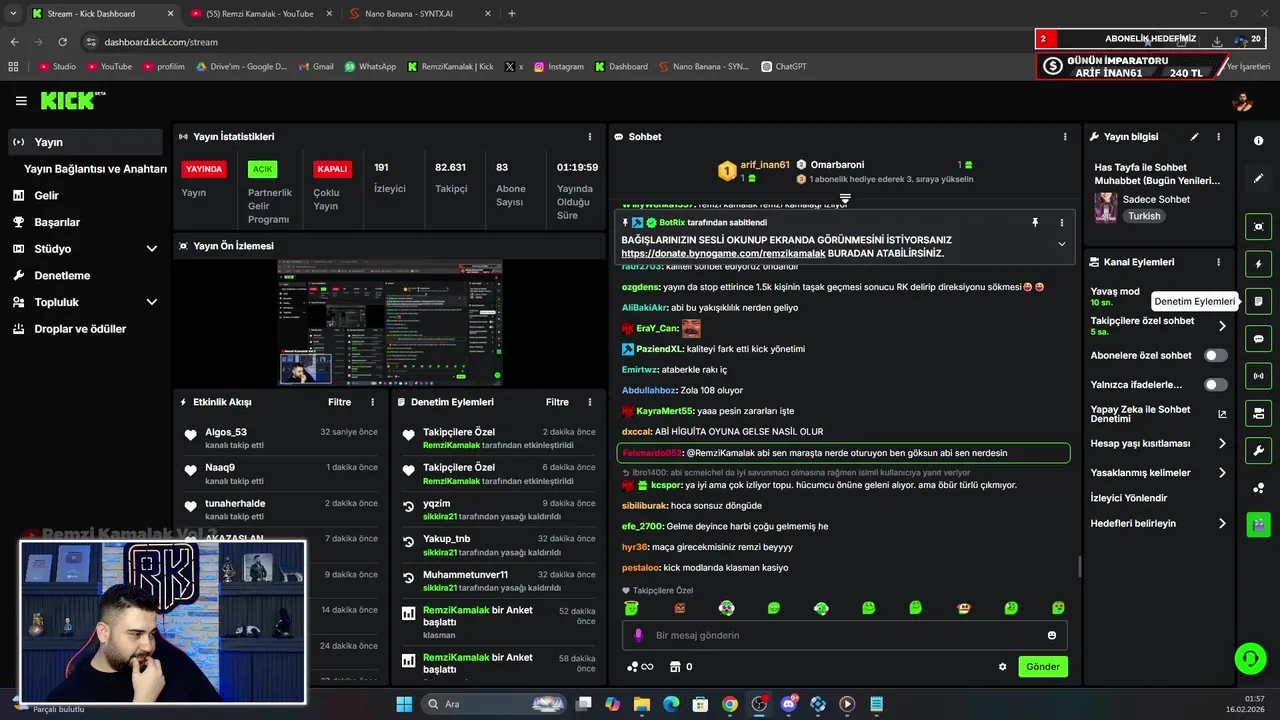The width and height of the screenshot is (1280, 720).
Task: Open Filtre in Denetim Eylemleri panel
Action: 557,402
